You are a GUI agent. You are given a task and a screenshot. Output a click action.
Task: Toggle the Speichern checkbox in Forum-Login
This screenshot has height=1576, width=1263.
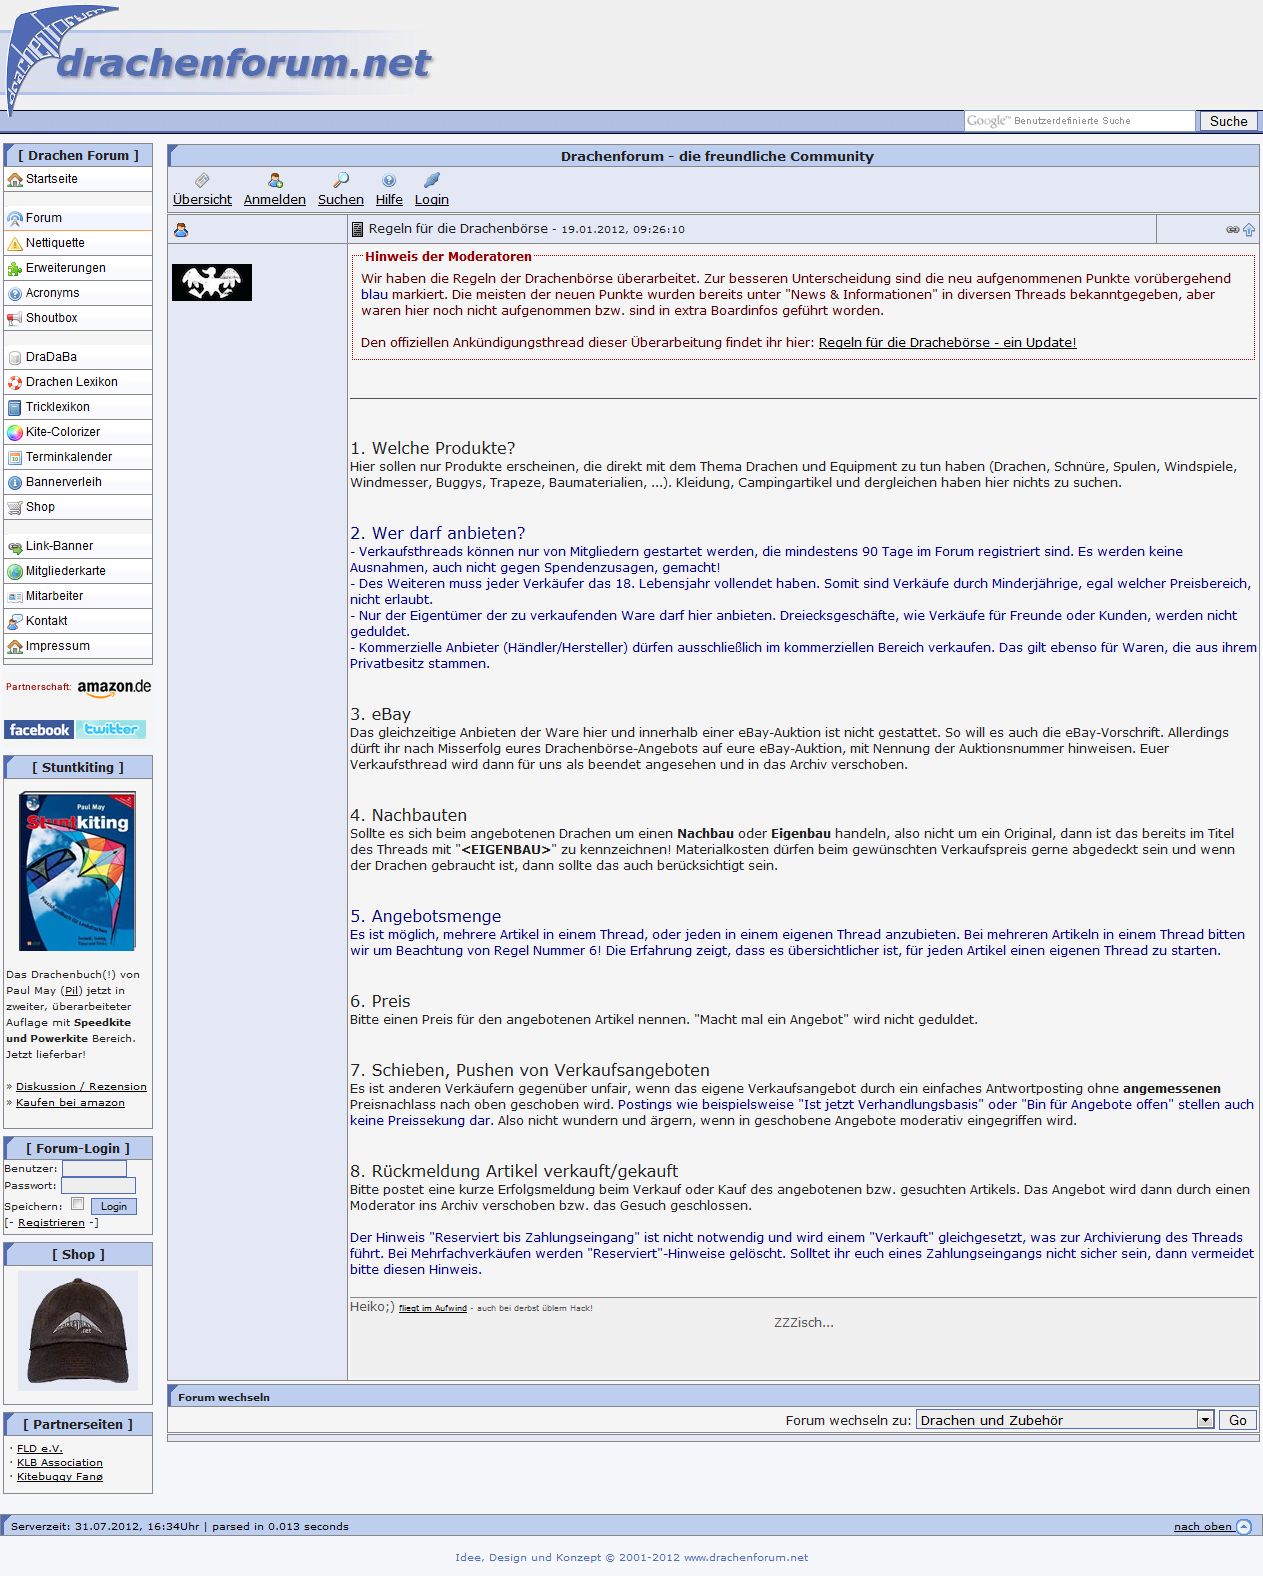pyautogui.click(x=77, y=1204)
